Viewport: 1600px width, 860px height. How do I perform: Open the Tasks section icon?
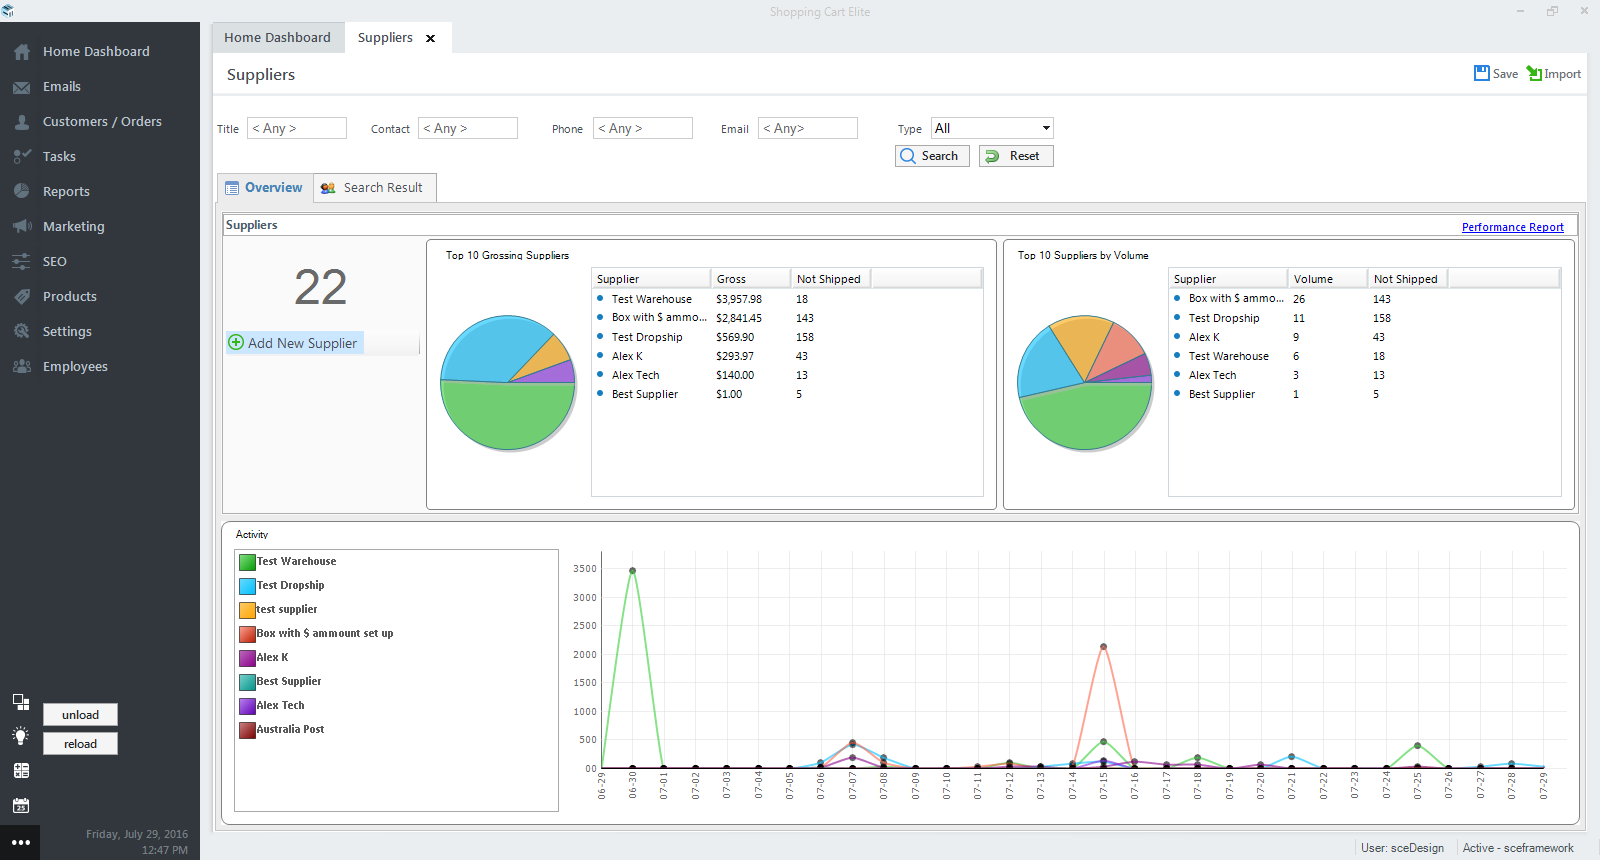(21, 157)
